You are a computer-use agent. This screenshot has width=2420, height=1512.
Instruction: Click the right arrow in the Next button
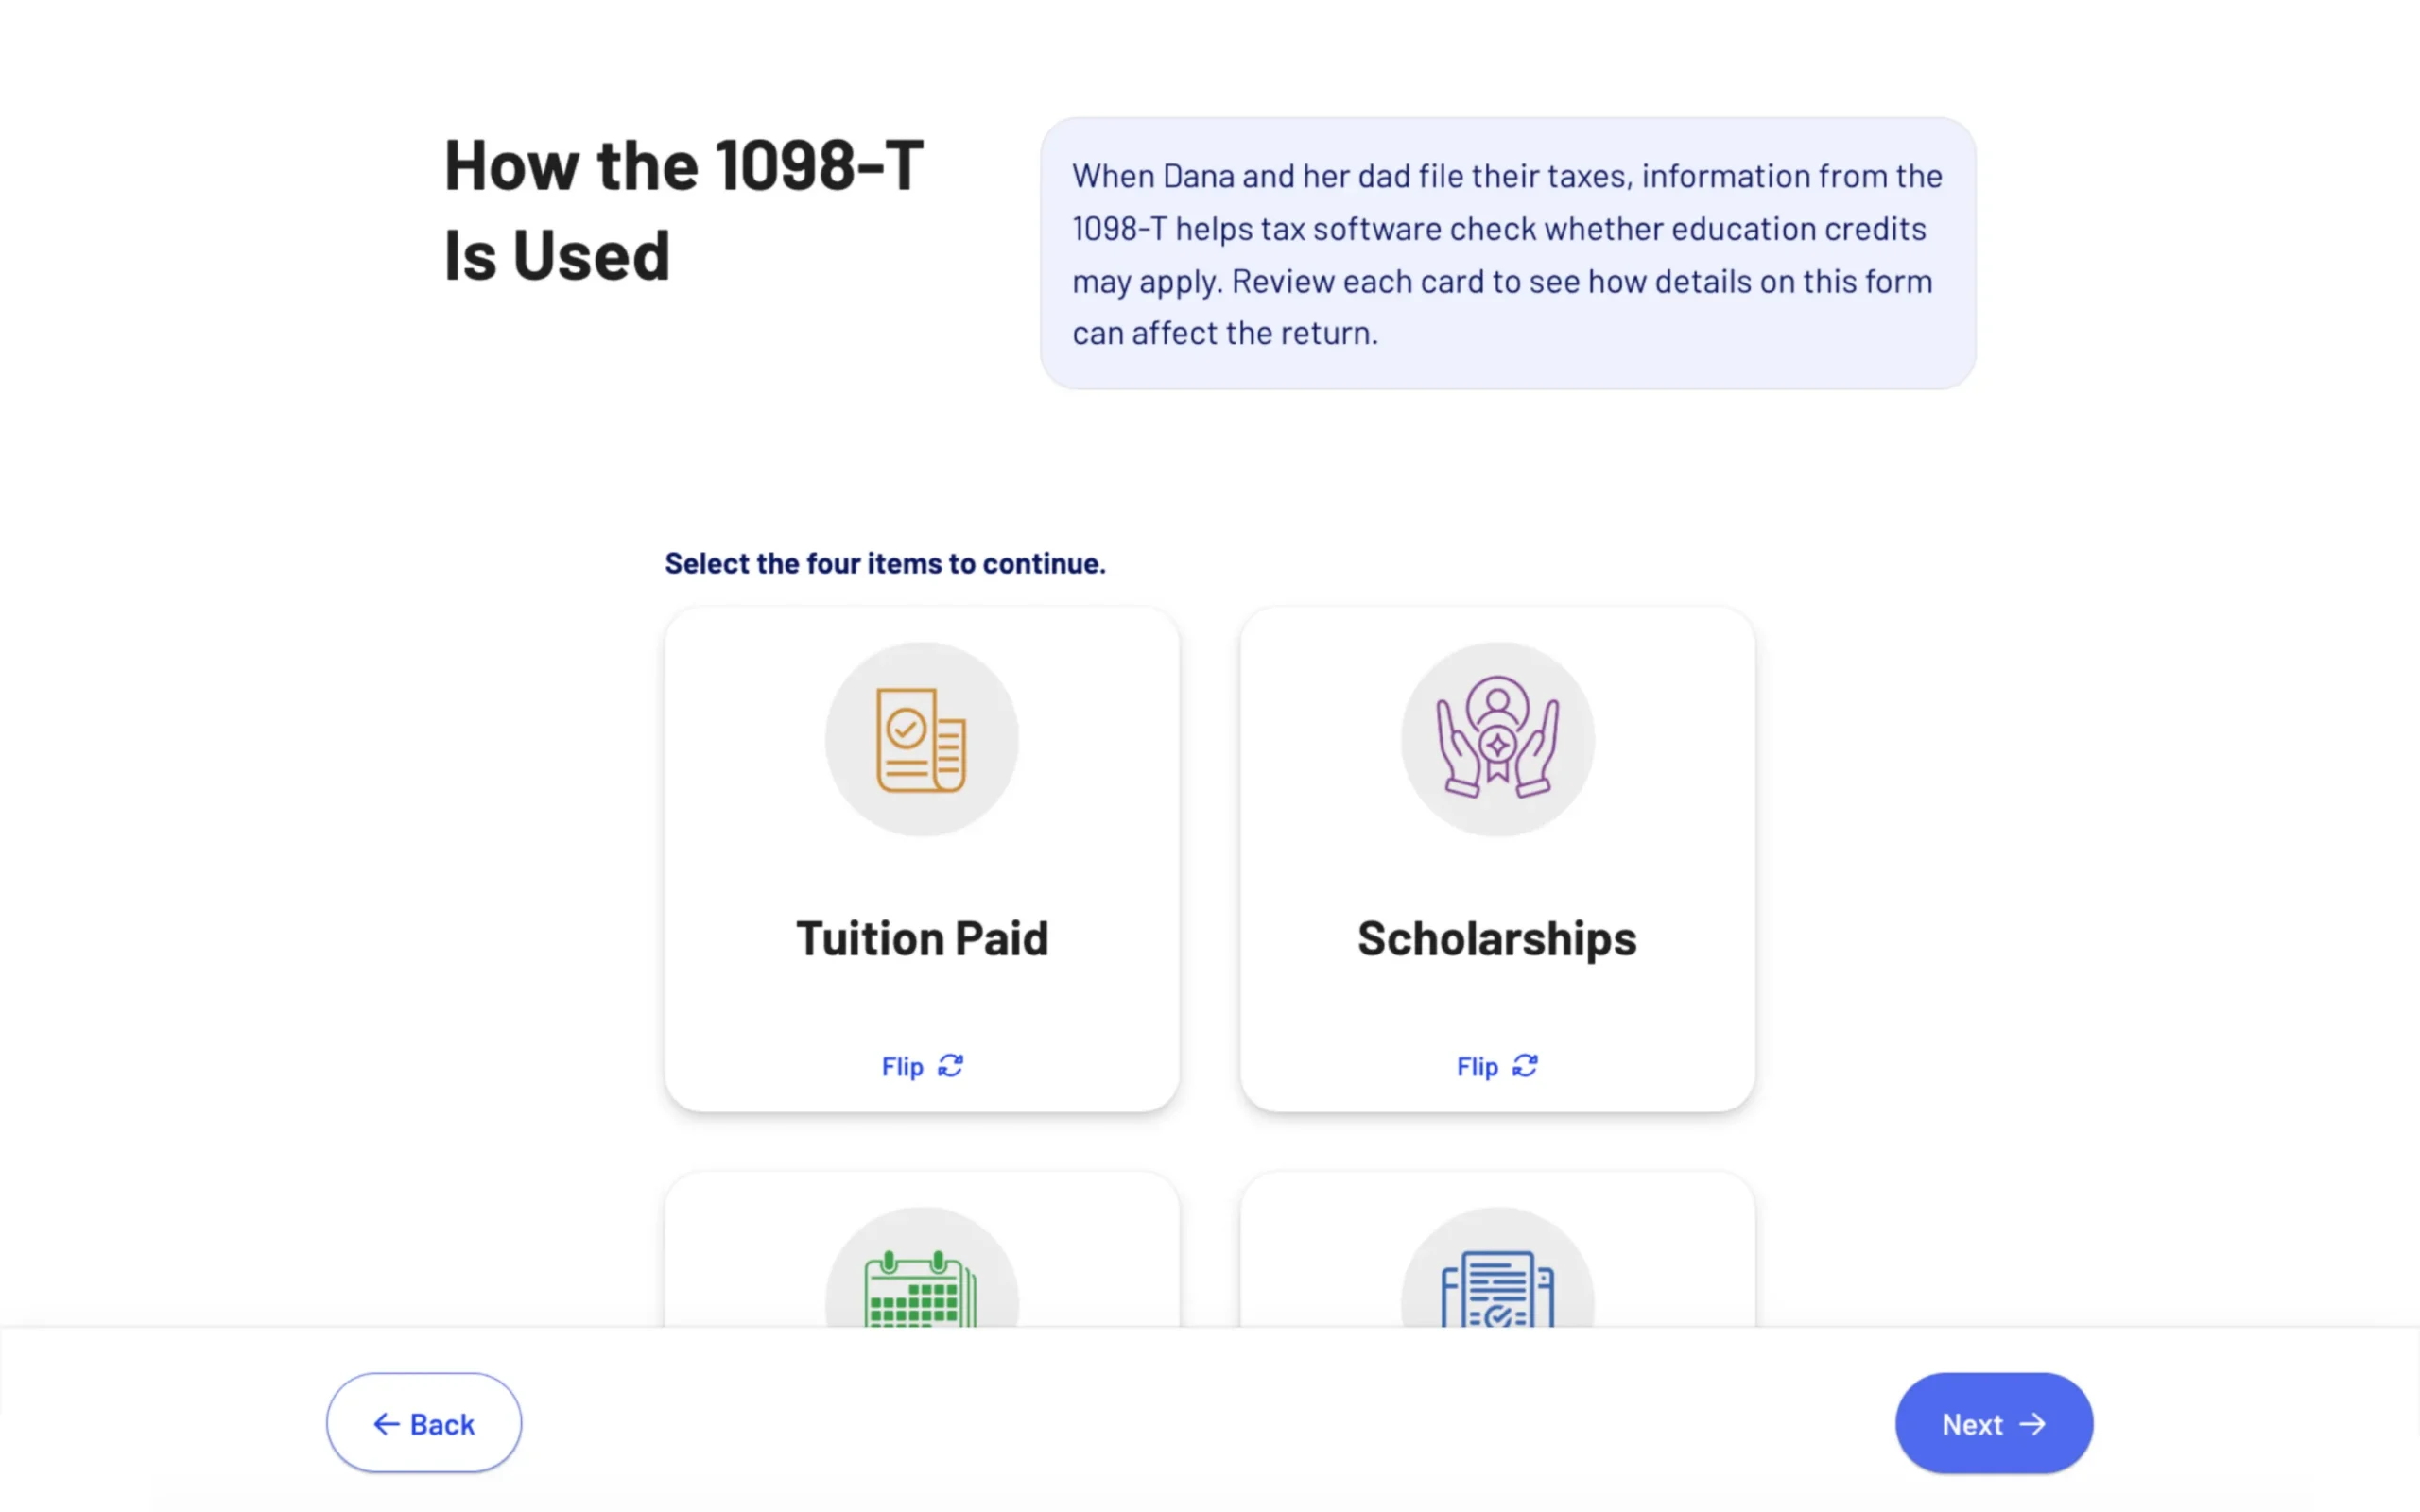tap(2032, 1424)
